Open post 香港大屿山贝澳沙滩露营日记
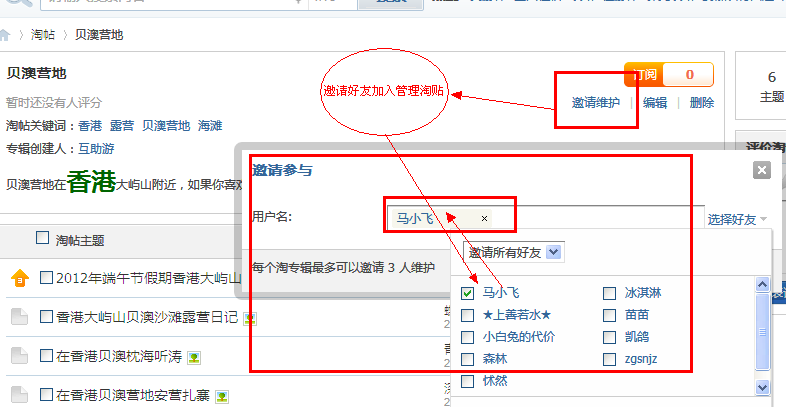786x407 pixels. (x=147, y=317)
